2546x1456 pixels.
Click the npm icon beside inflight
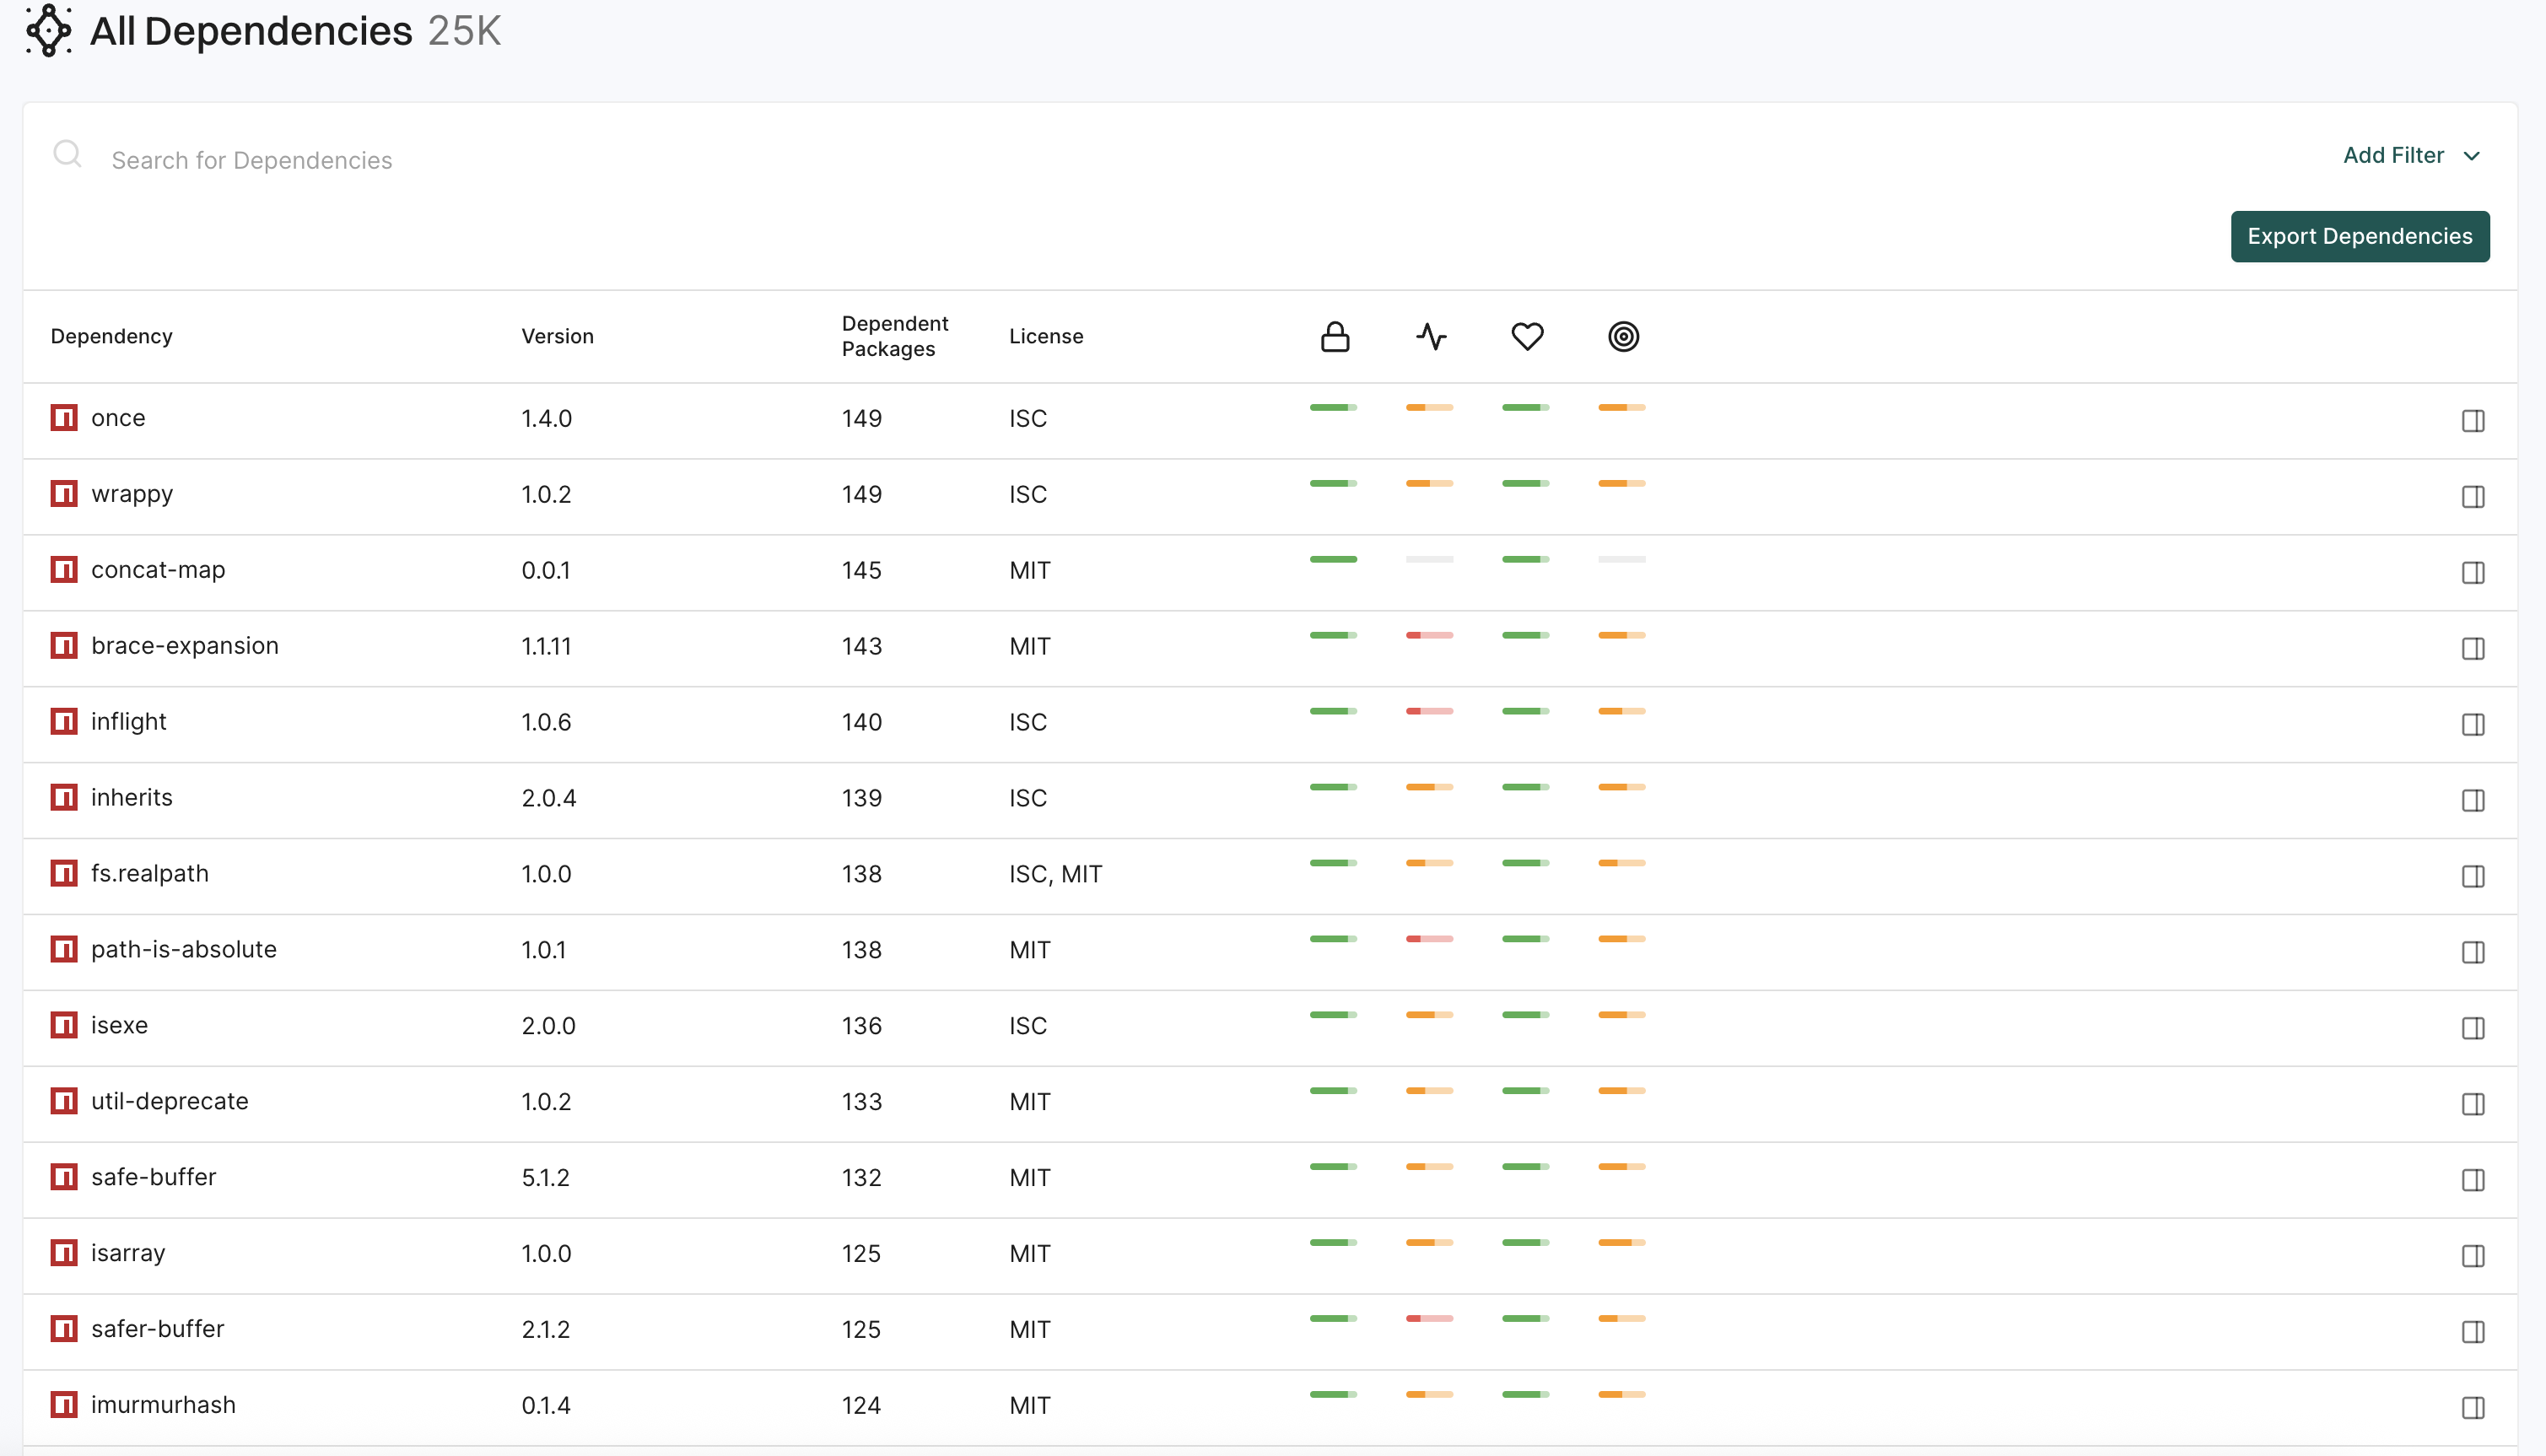coord(64,722)
